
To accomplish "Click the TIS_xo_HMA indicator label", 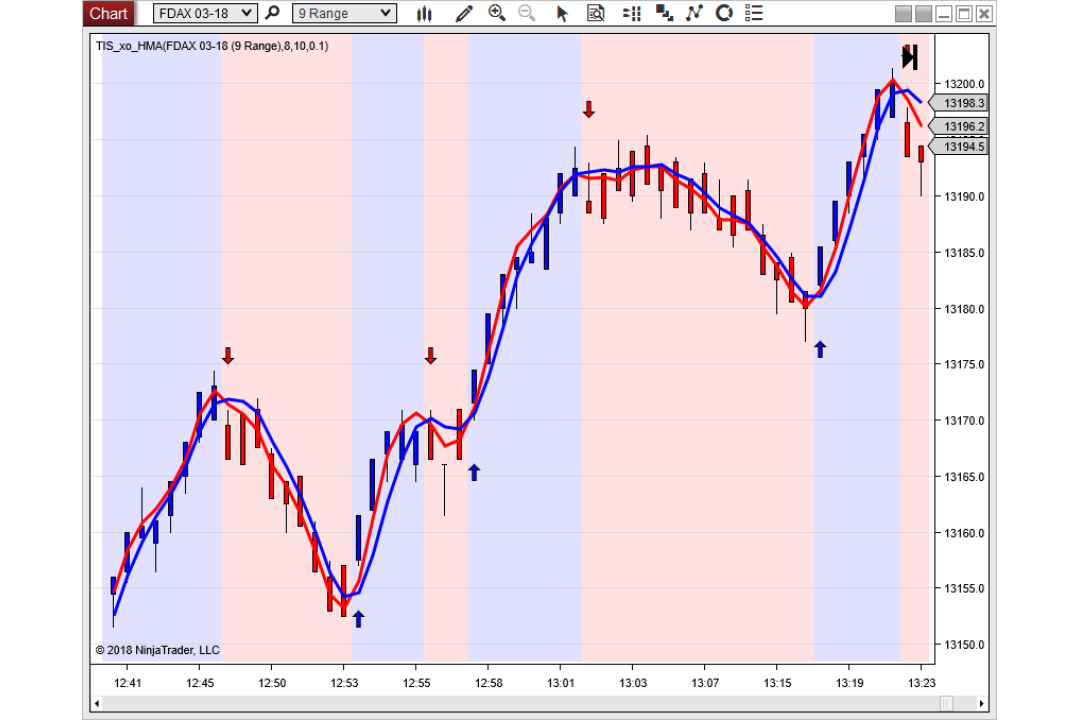I will [x=212, y=46].
